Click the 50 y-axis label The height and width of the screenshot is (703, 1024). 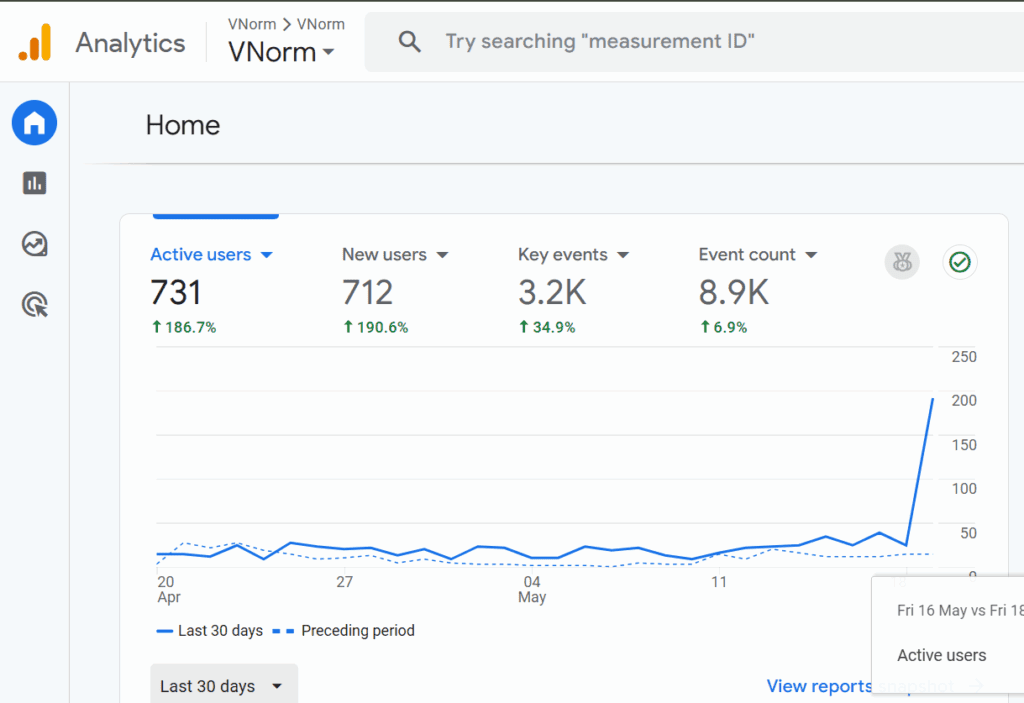pyautogui.click(x=968, y=533)
